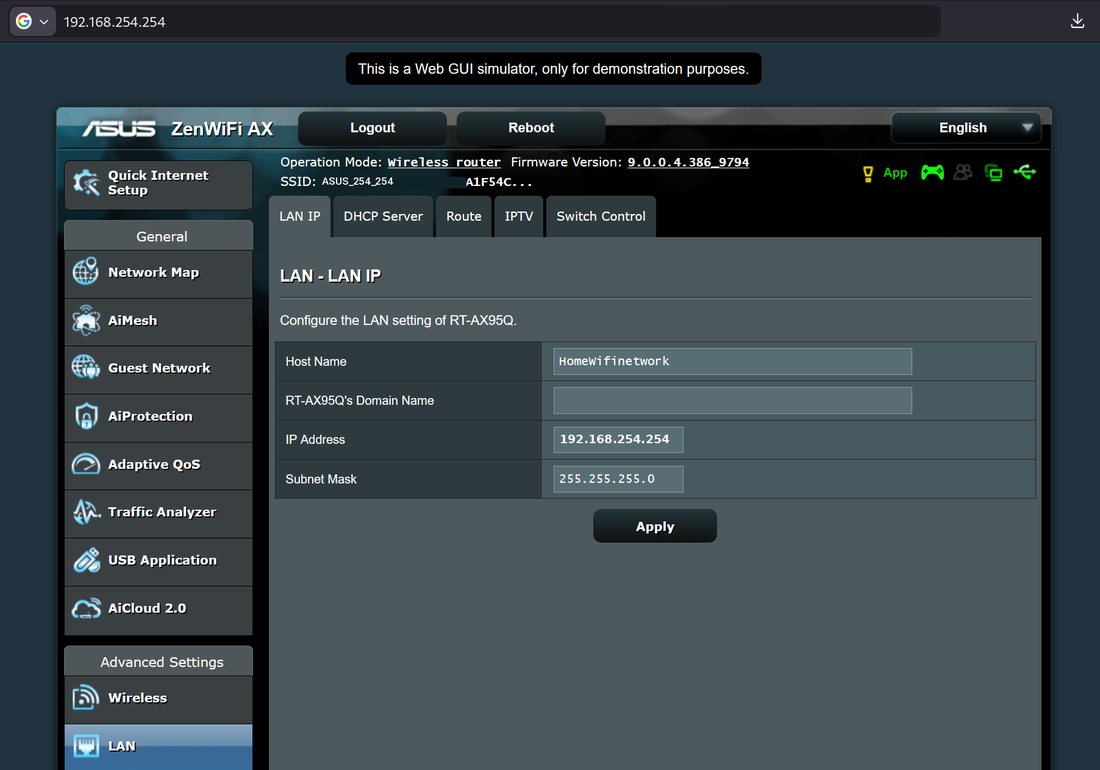This screenshot has height=770, width=1100.
Task: Click the guest users status icon
Action: coord(963,172)
